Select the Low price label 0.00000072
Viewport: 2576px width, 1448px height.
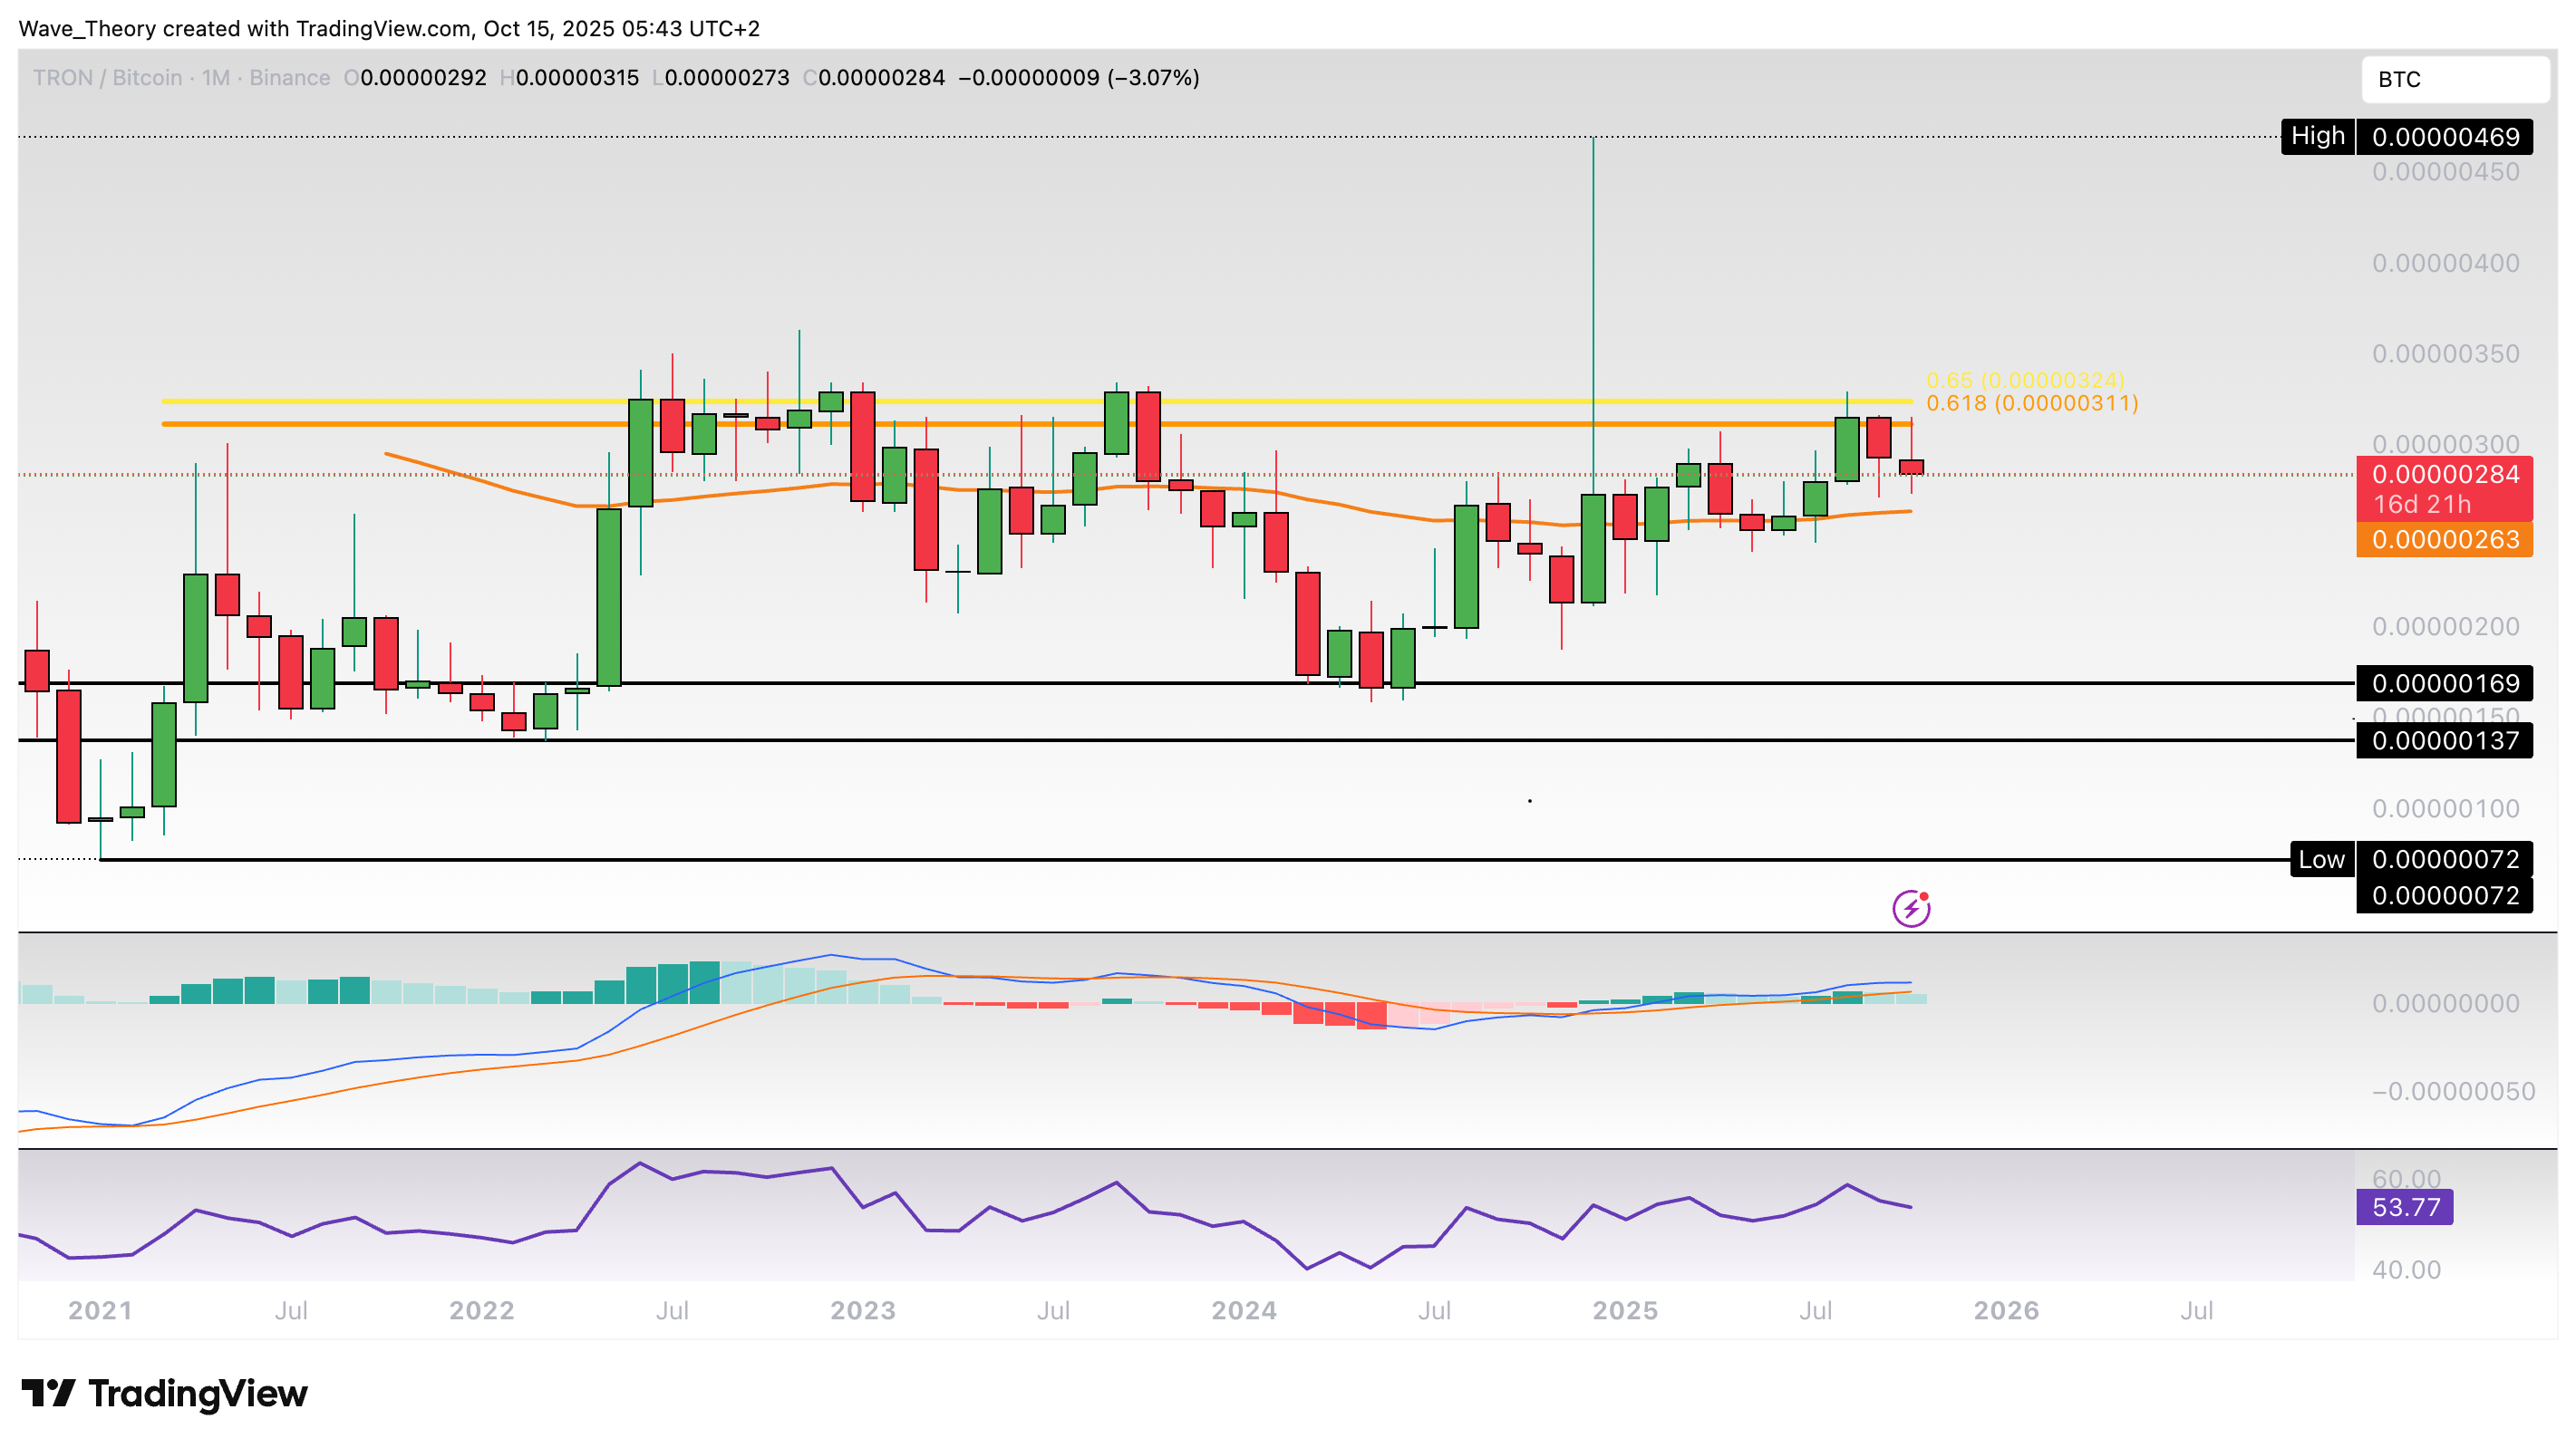click(2446, 859)
